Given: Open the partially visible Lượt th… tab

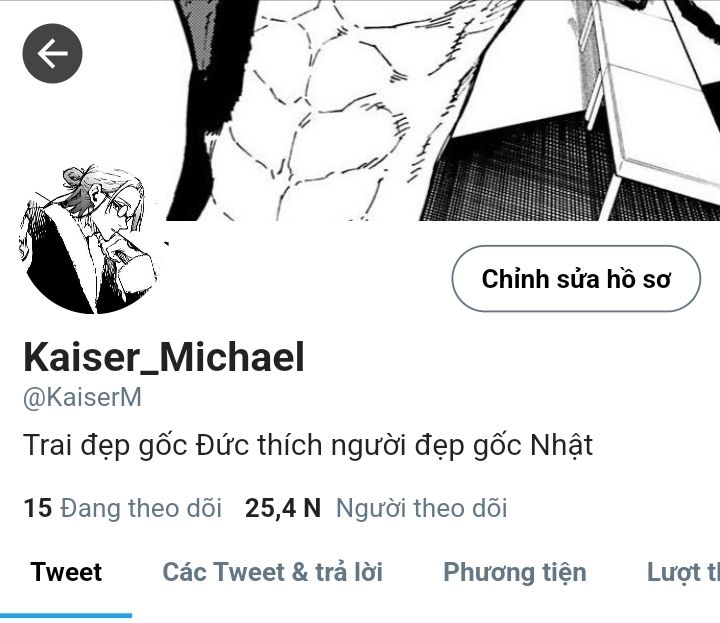Looking at the screenshot, I should pyautogui.click(x=683, y=573).
